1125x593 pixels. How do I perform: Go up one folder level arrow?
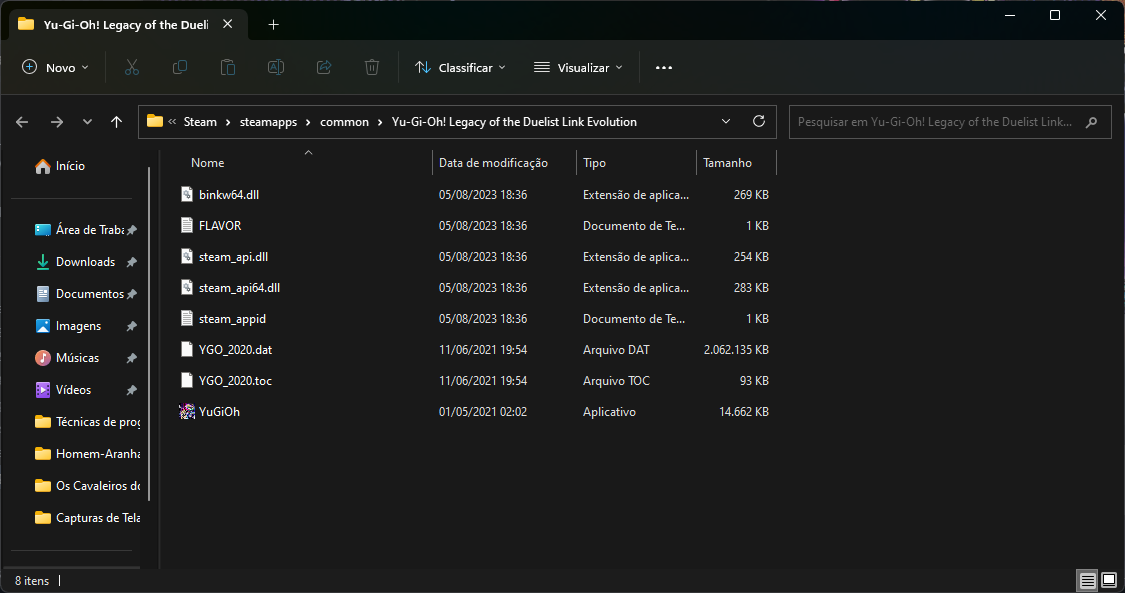click(x=116, y=122)
